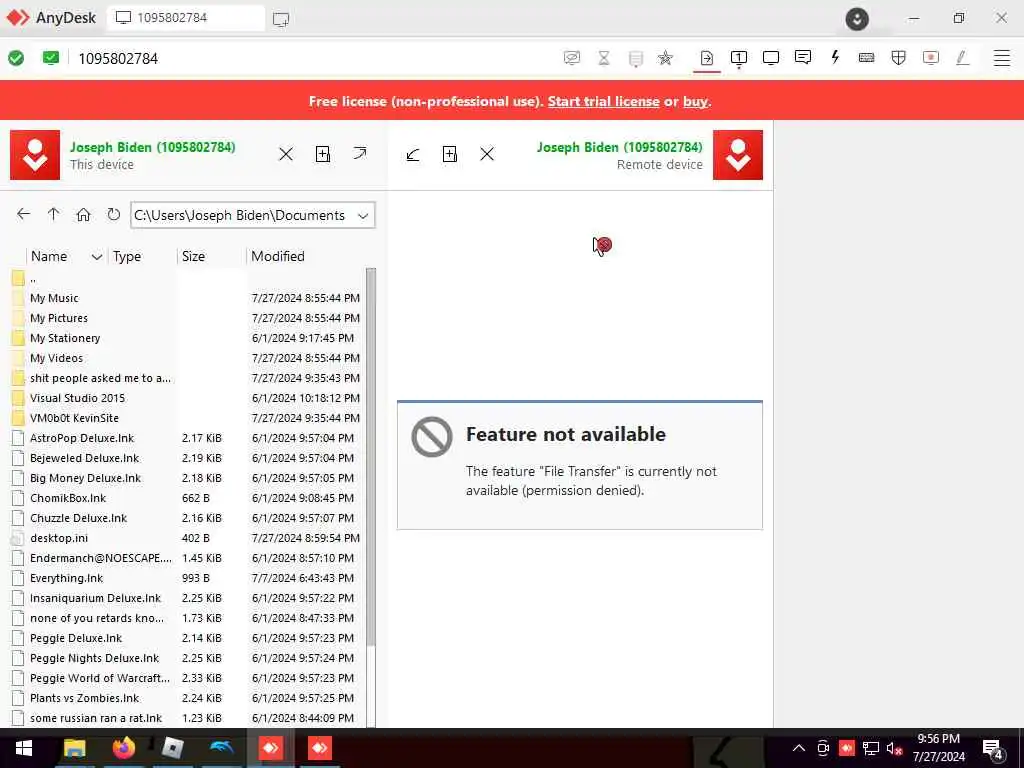Open Firefox from the taskbar
Screen dimensions: 1024x768
[x=123, y=748]
